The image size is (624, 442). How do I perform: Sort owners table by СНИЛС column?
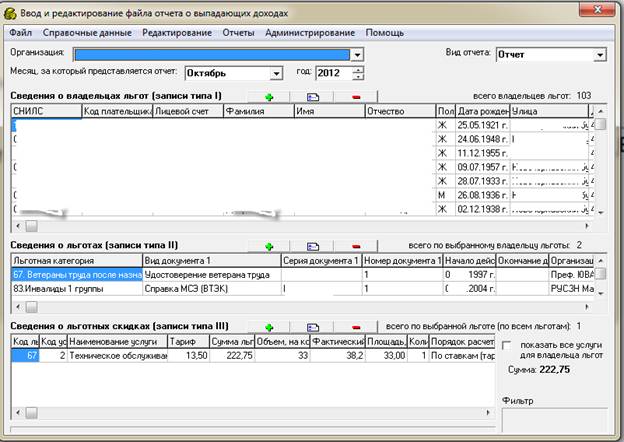[x=47, y=111]
